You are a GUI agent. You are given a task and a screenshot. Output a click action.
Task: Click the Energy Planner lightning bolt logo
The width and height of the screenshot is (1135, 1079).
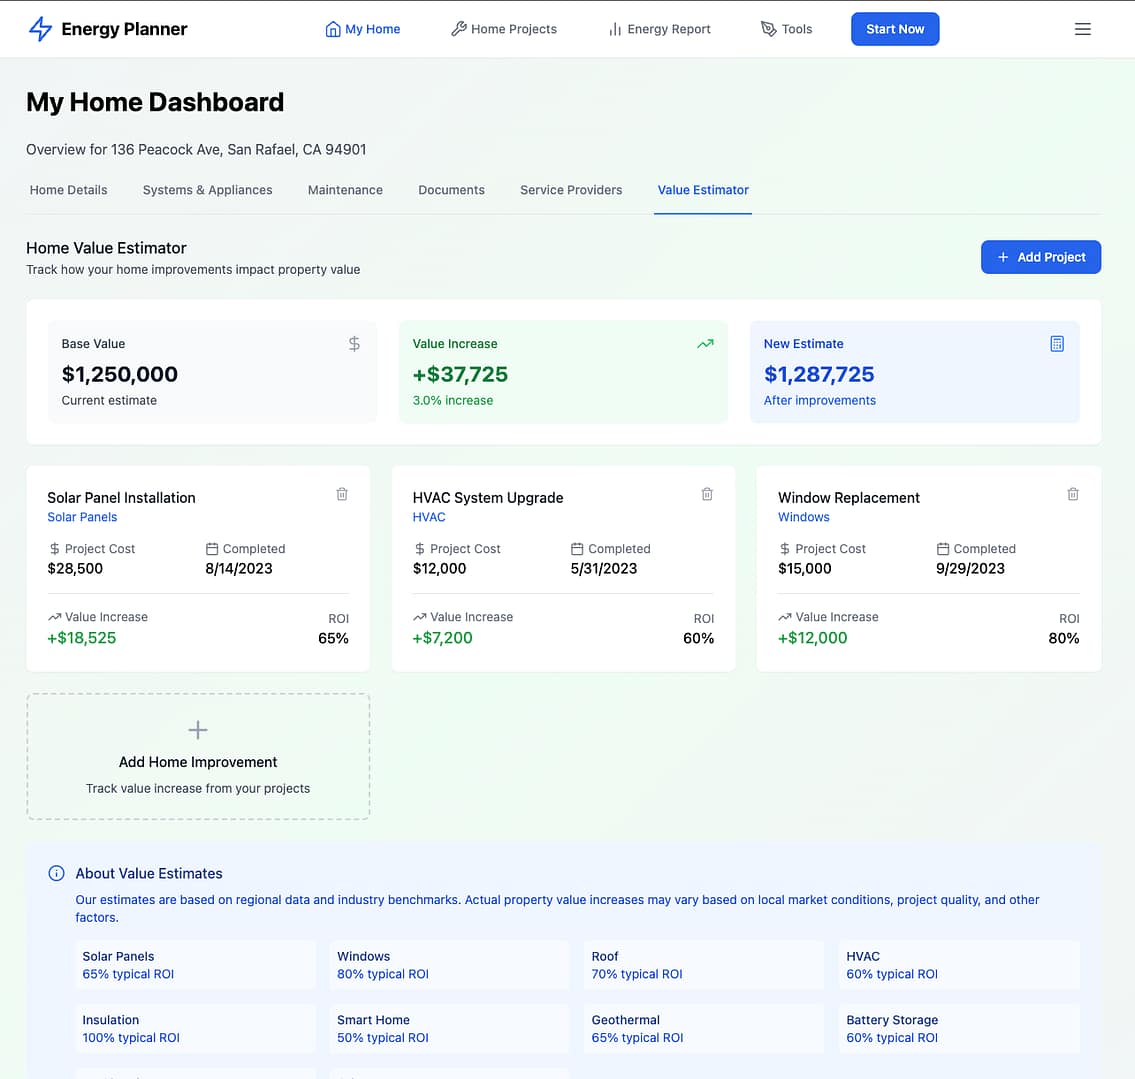point(41,29)
